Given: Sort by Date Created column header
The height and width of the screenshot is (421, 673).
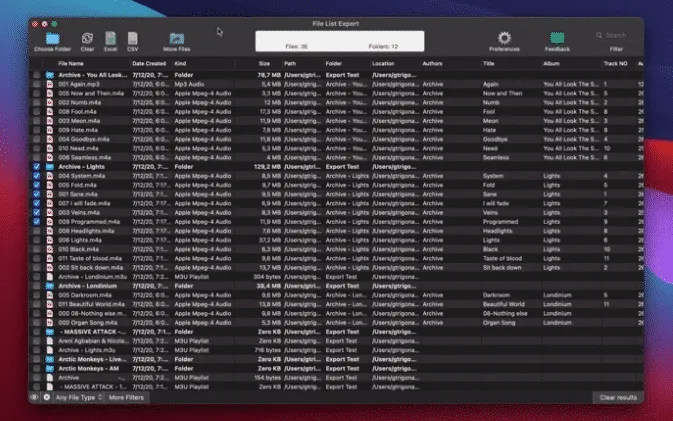Looking at the screenshot, I should tap(149, 64).
